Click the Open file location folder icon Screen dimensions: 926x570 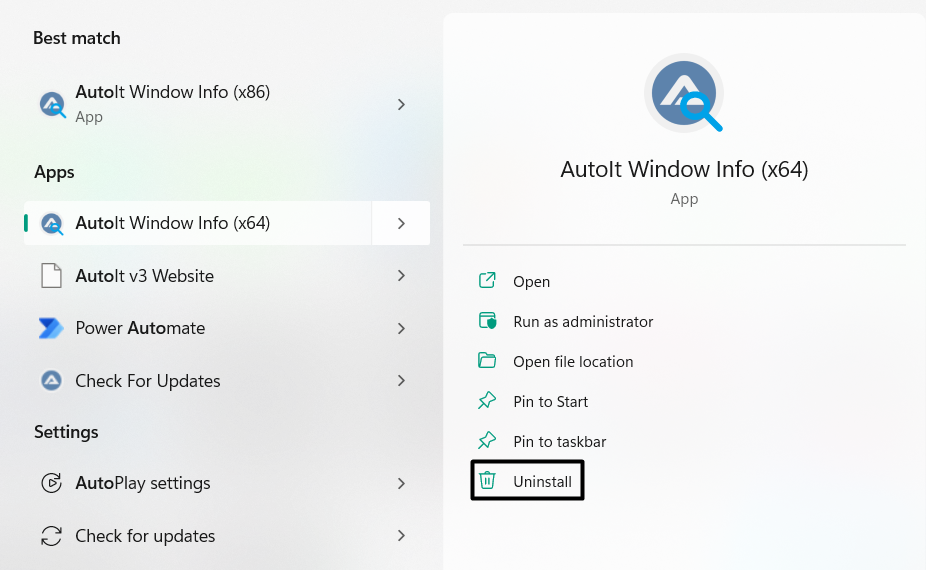(x=487, y=361)
